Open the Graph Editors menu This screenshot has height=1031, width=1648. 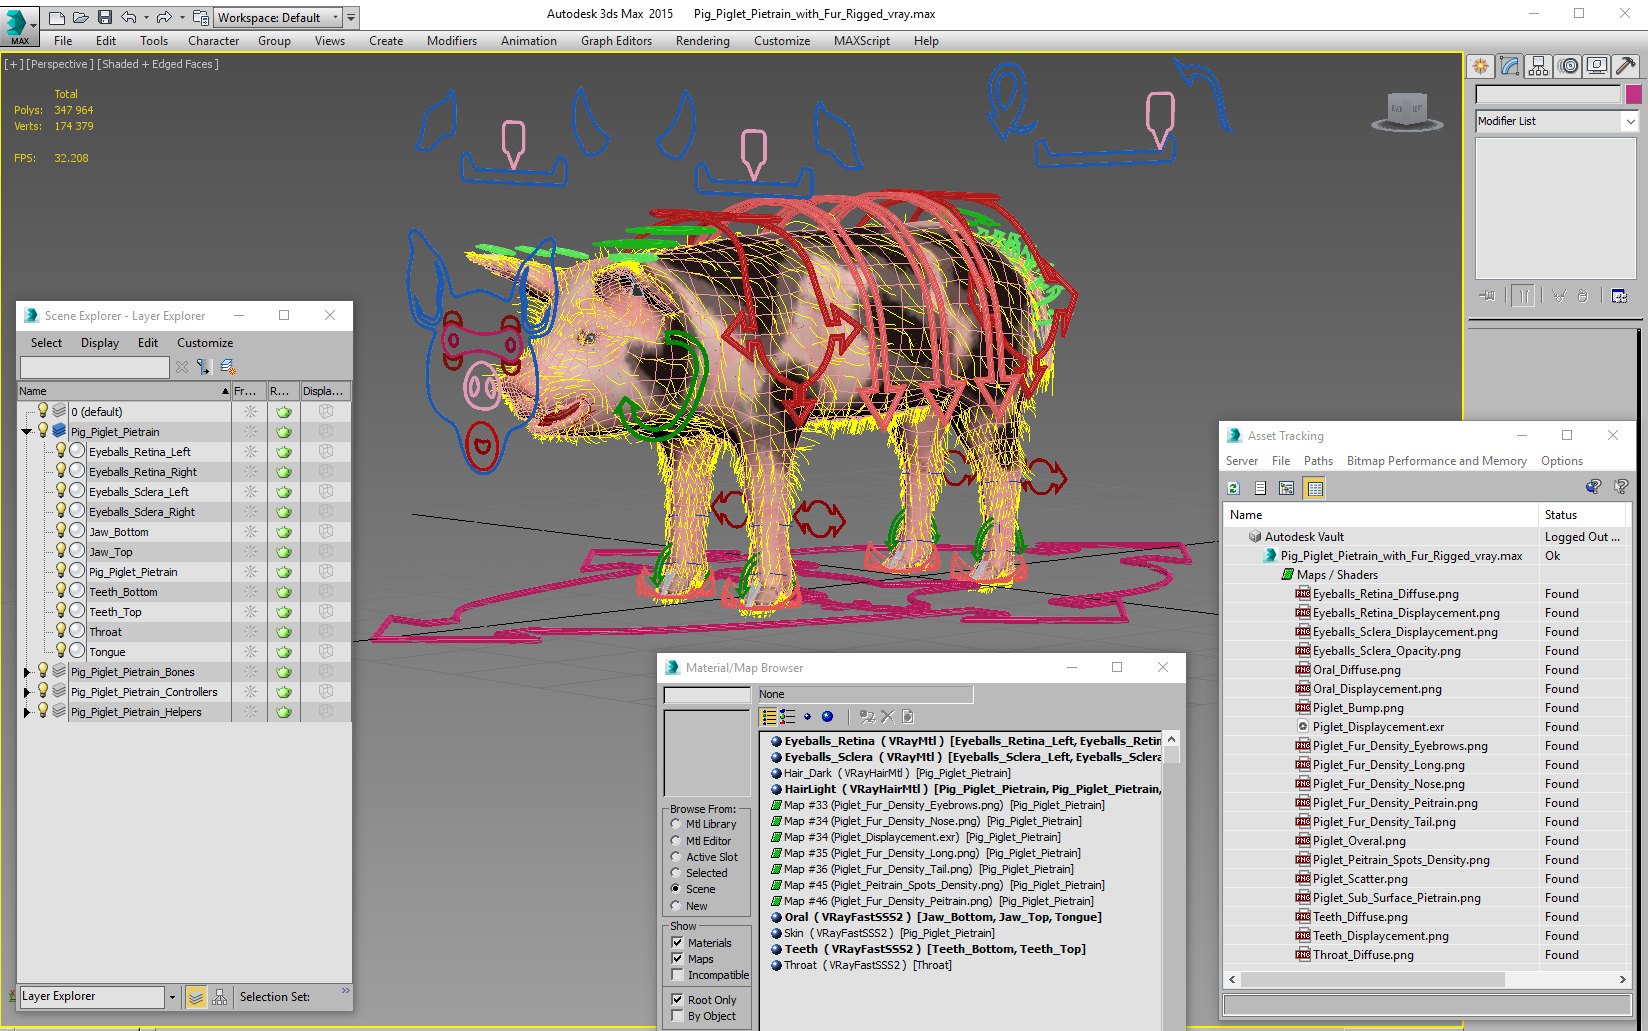click(616, 41)
